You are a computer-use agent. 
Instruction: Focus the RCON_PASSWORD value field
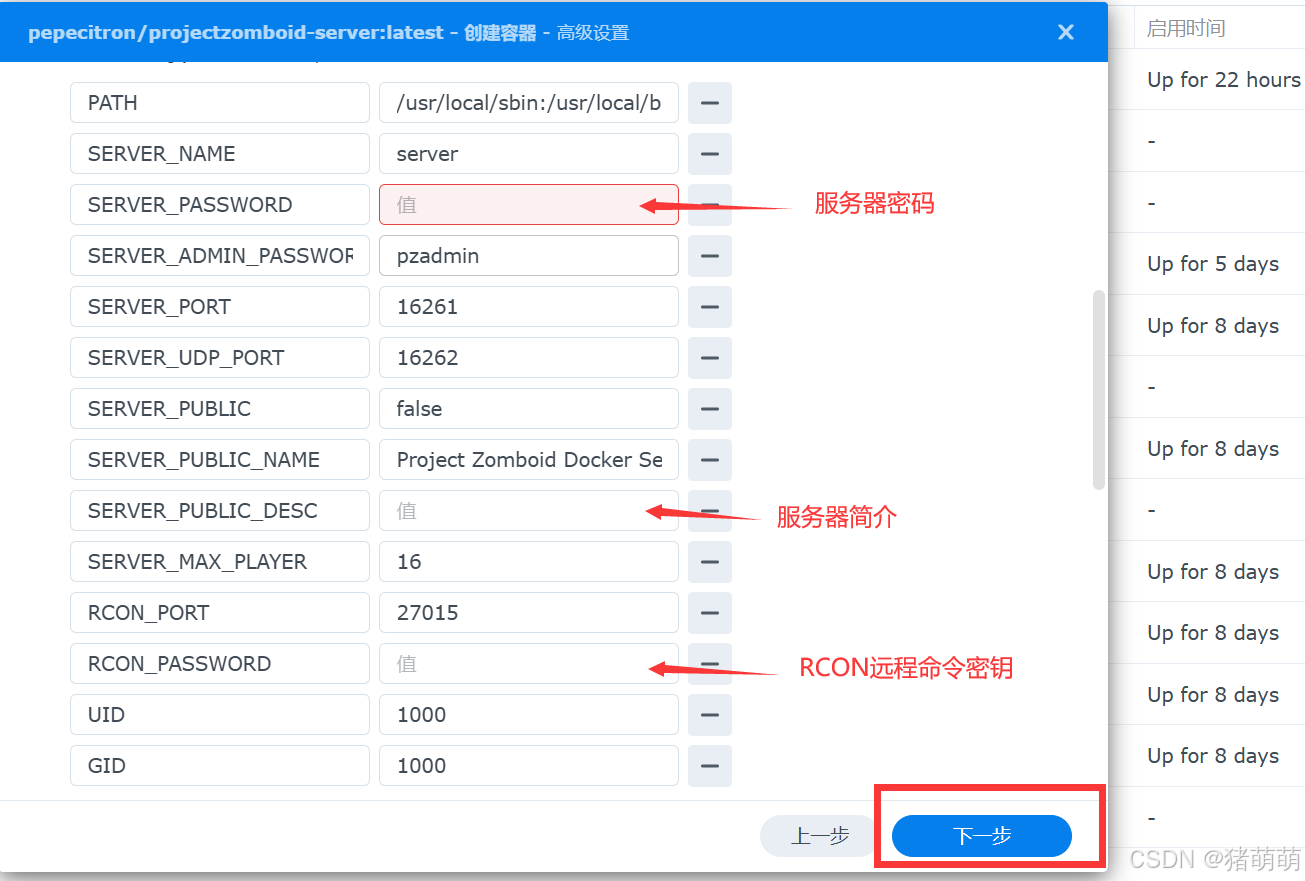click(529, 664)
